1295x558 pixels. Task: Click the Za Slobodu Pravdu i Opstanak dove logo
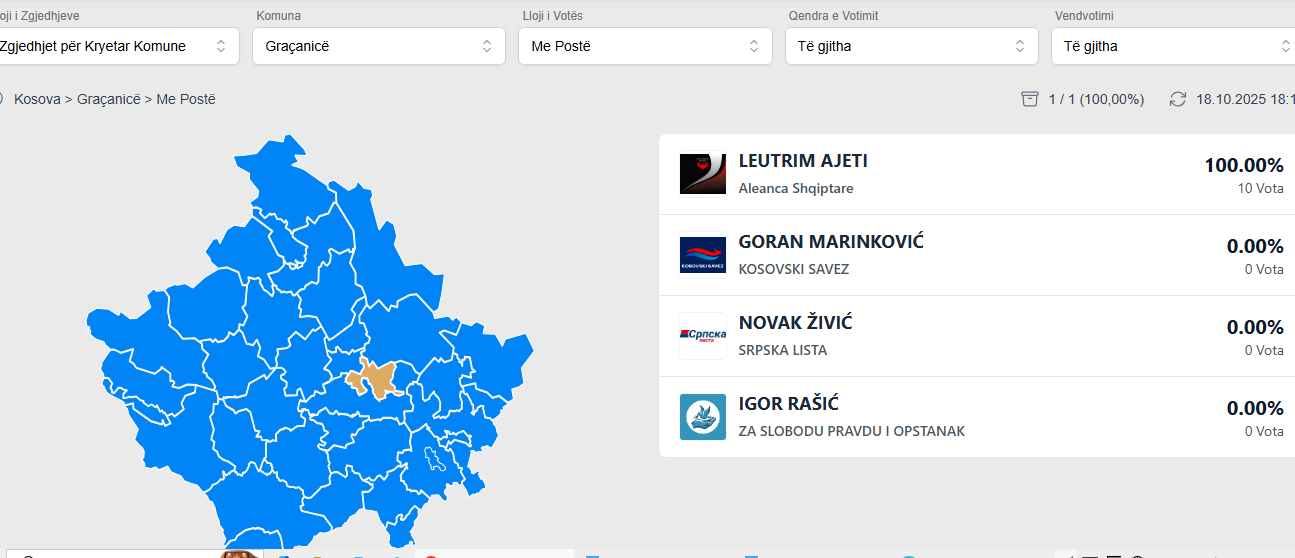tap(702, 417)
